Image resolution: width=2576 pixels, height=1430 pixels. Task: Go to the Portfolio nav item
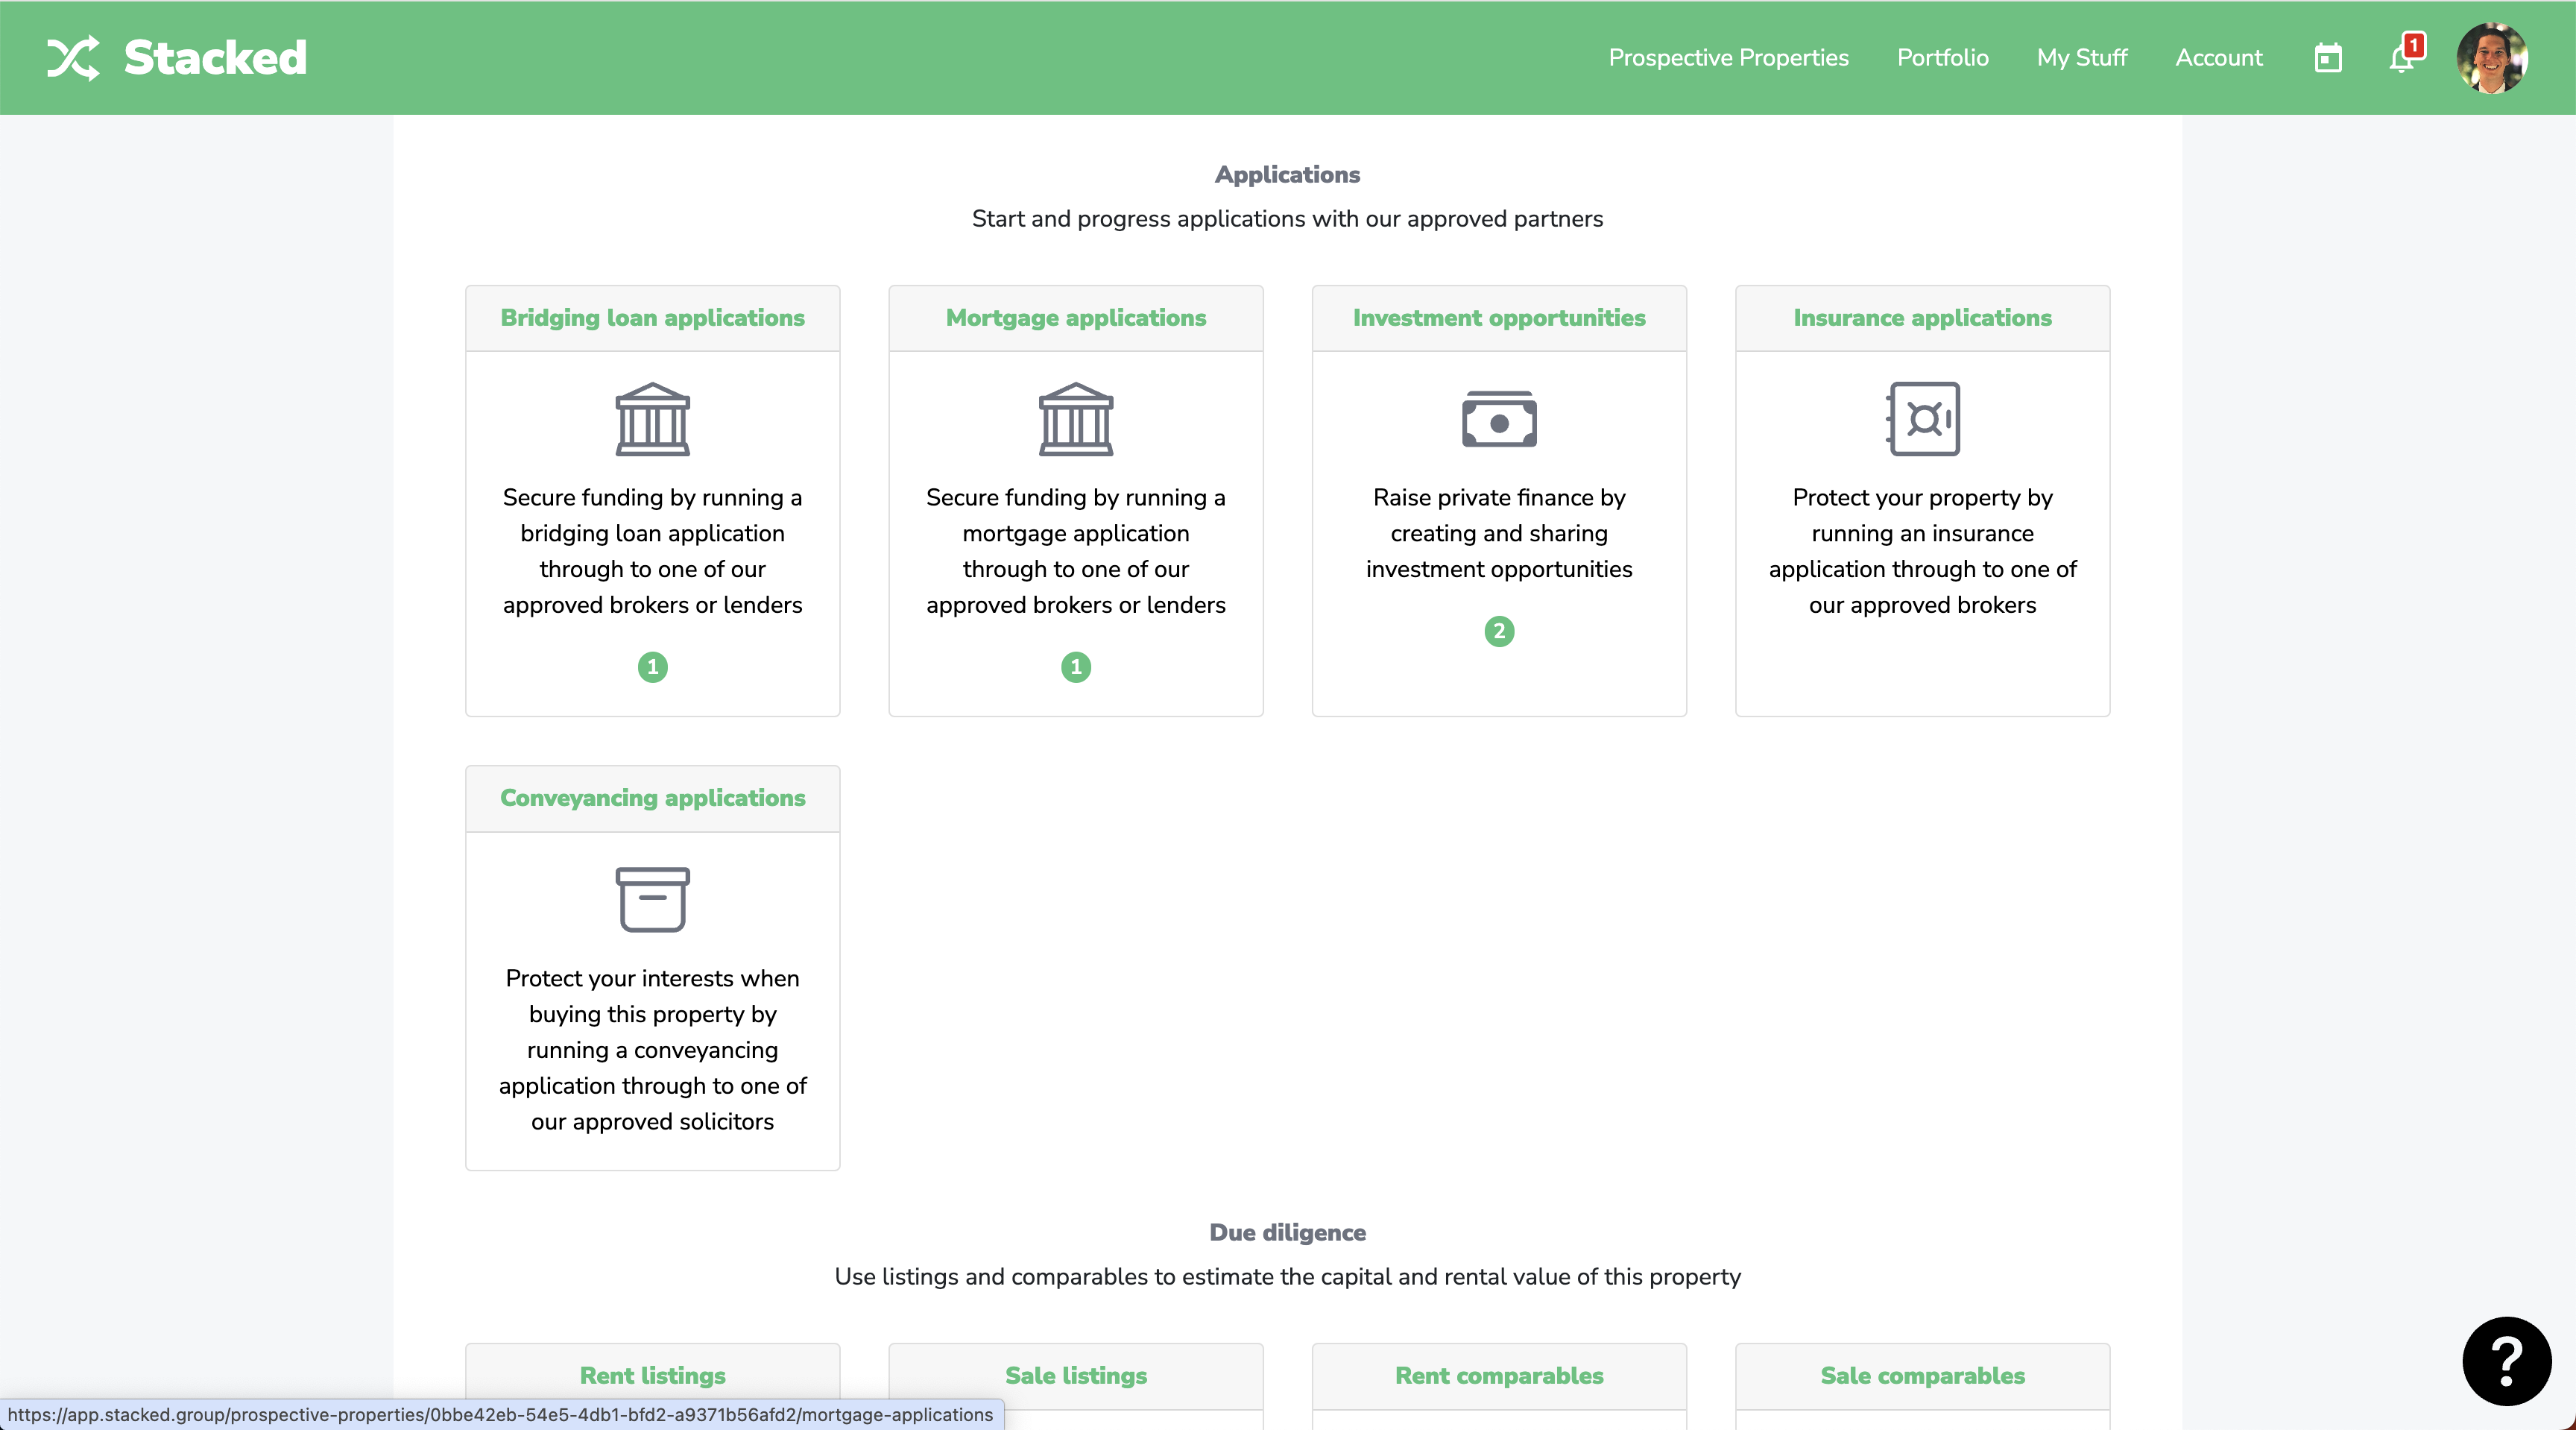[1942, 58]
